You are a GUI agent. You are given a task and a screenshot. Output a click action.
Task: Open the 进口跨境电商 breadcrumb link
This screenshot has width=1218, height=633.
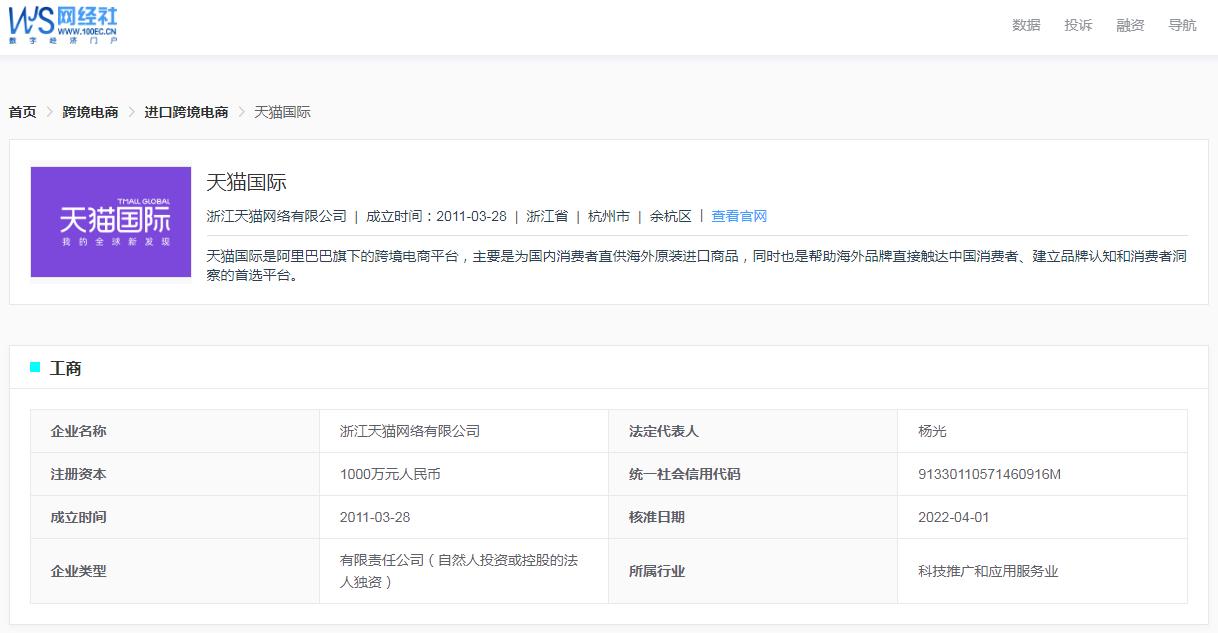pos(186,111)
